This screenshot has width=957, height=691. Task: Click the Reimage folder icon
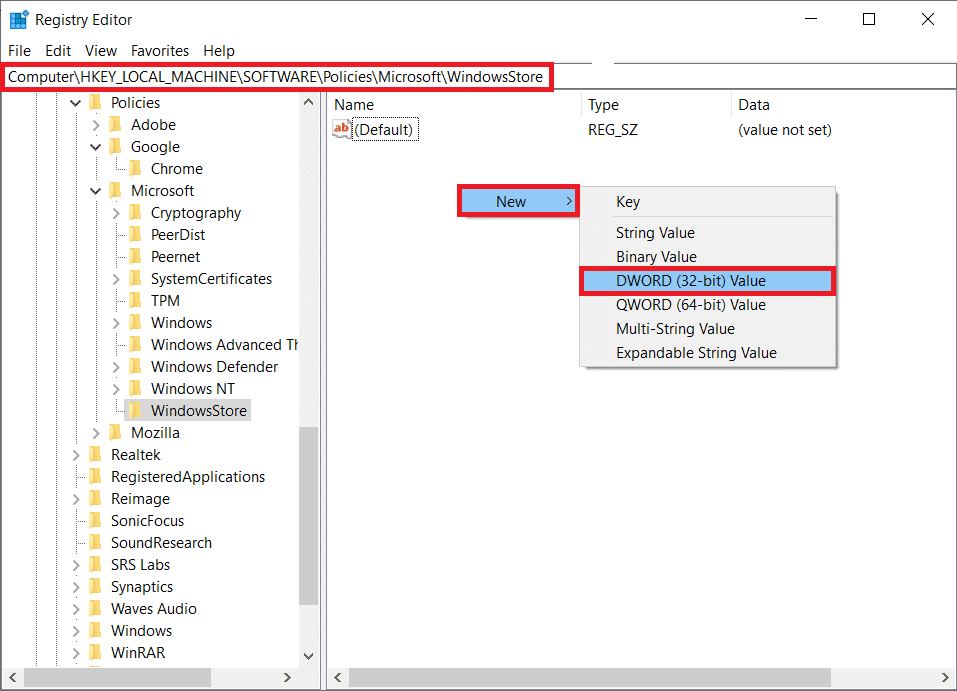(95, 498)
